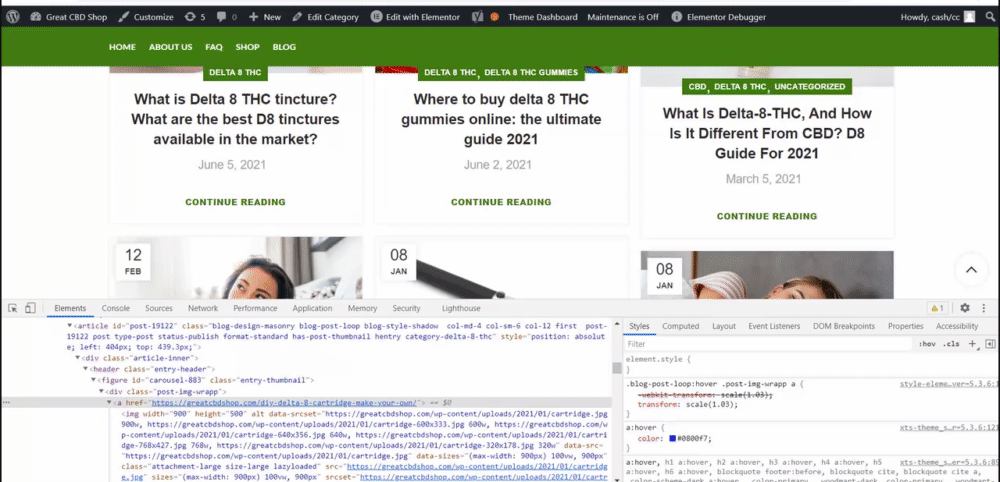Open 'Where to buy delta 8 THC gummies' title
This screenshot has width=1000, height=482.
coord(501,119)
